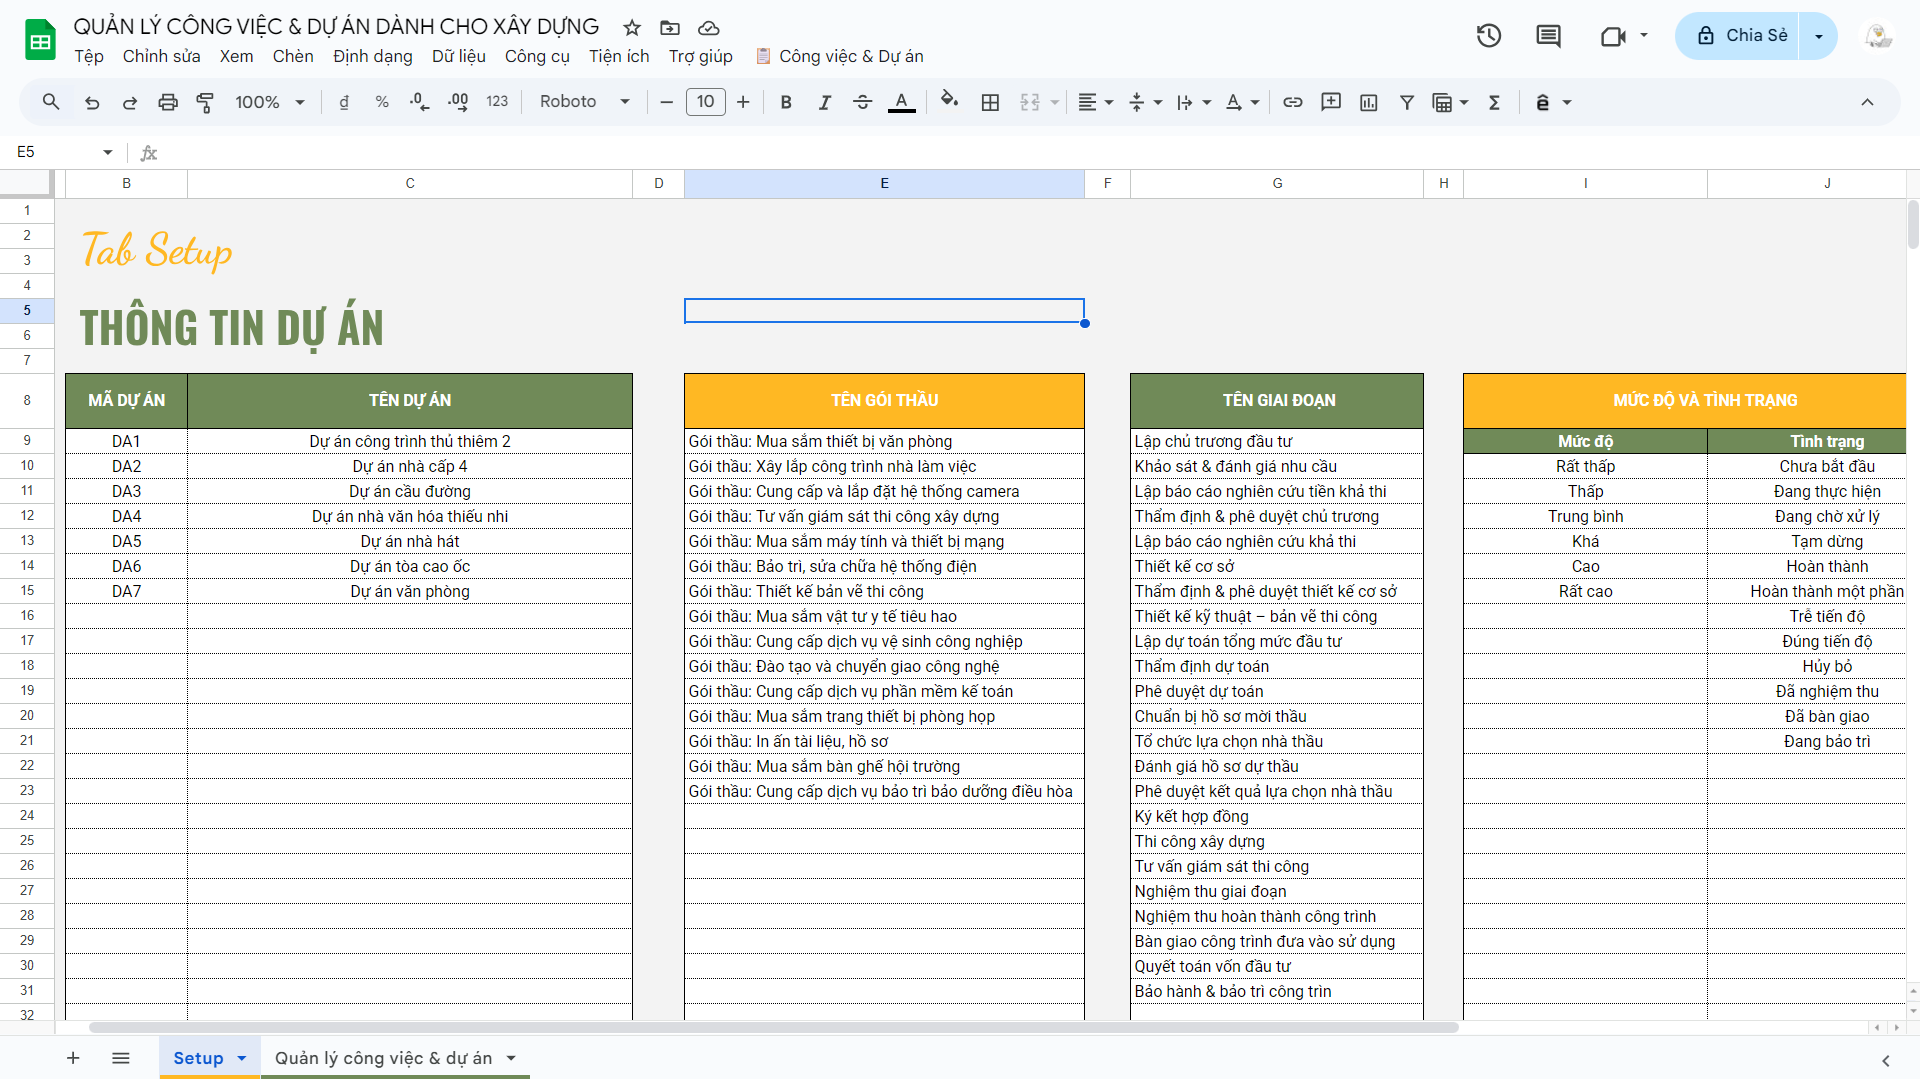Image resolution: width=1920 pixels, height=1080 pixels.
Task: Switch to Quản lý công việc & dự án tab
Action: [383, 1058]
